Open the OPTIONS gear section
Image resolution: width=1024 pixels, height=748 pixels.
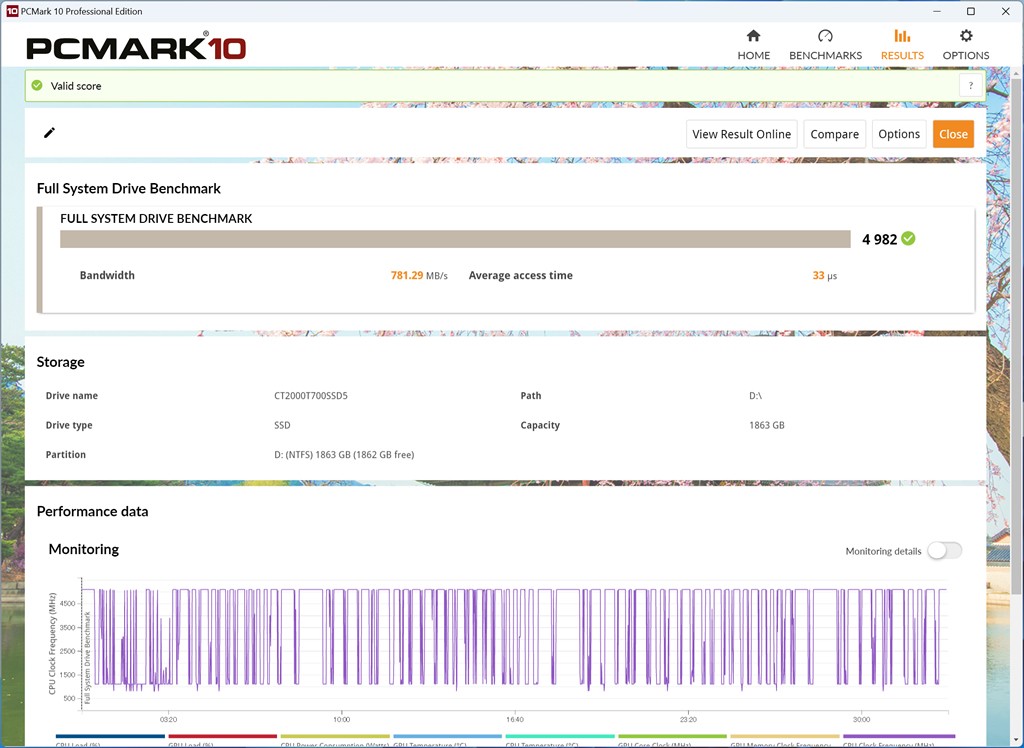965,44
